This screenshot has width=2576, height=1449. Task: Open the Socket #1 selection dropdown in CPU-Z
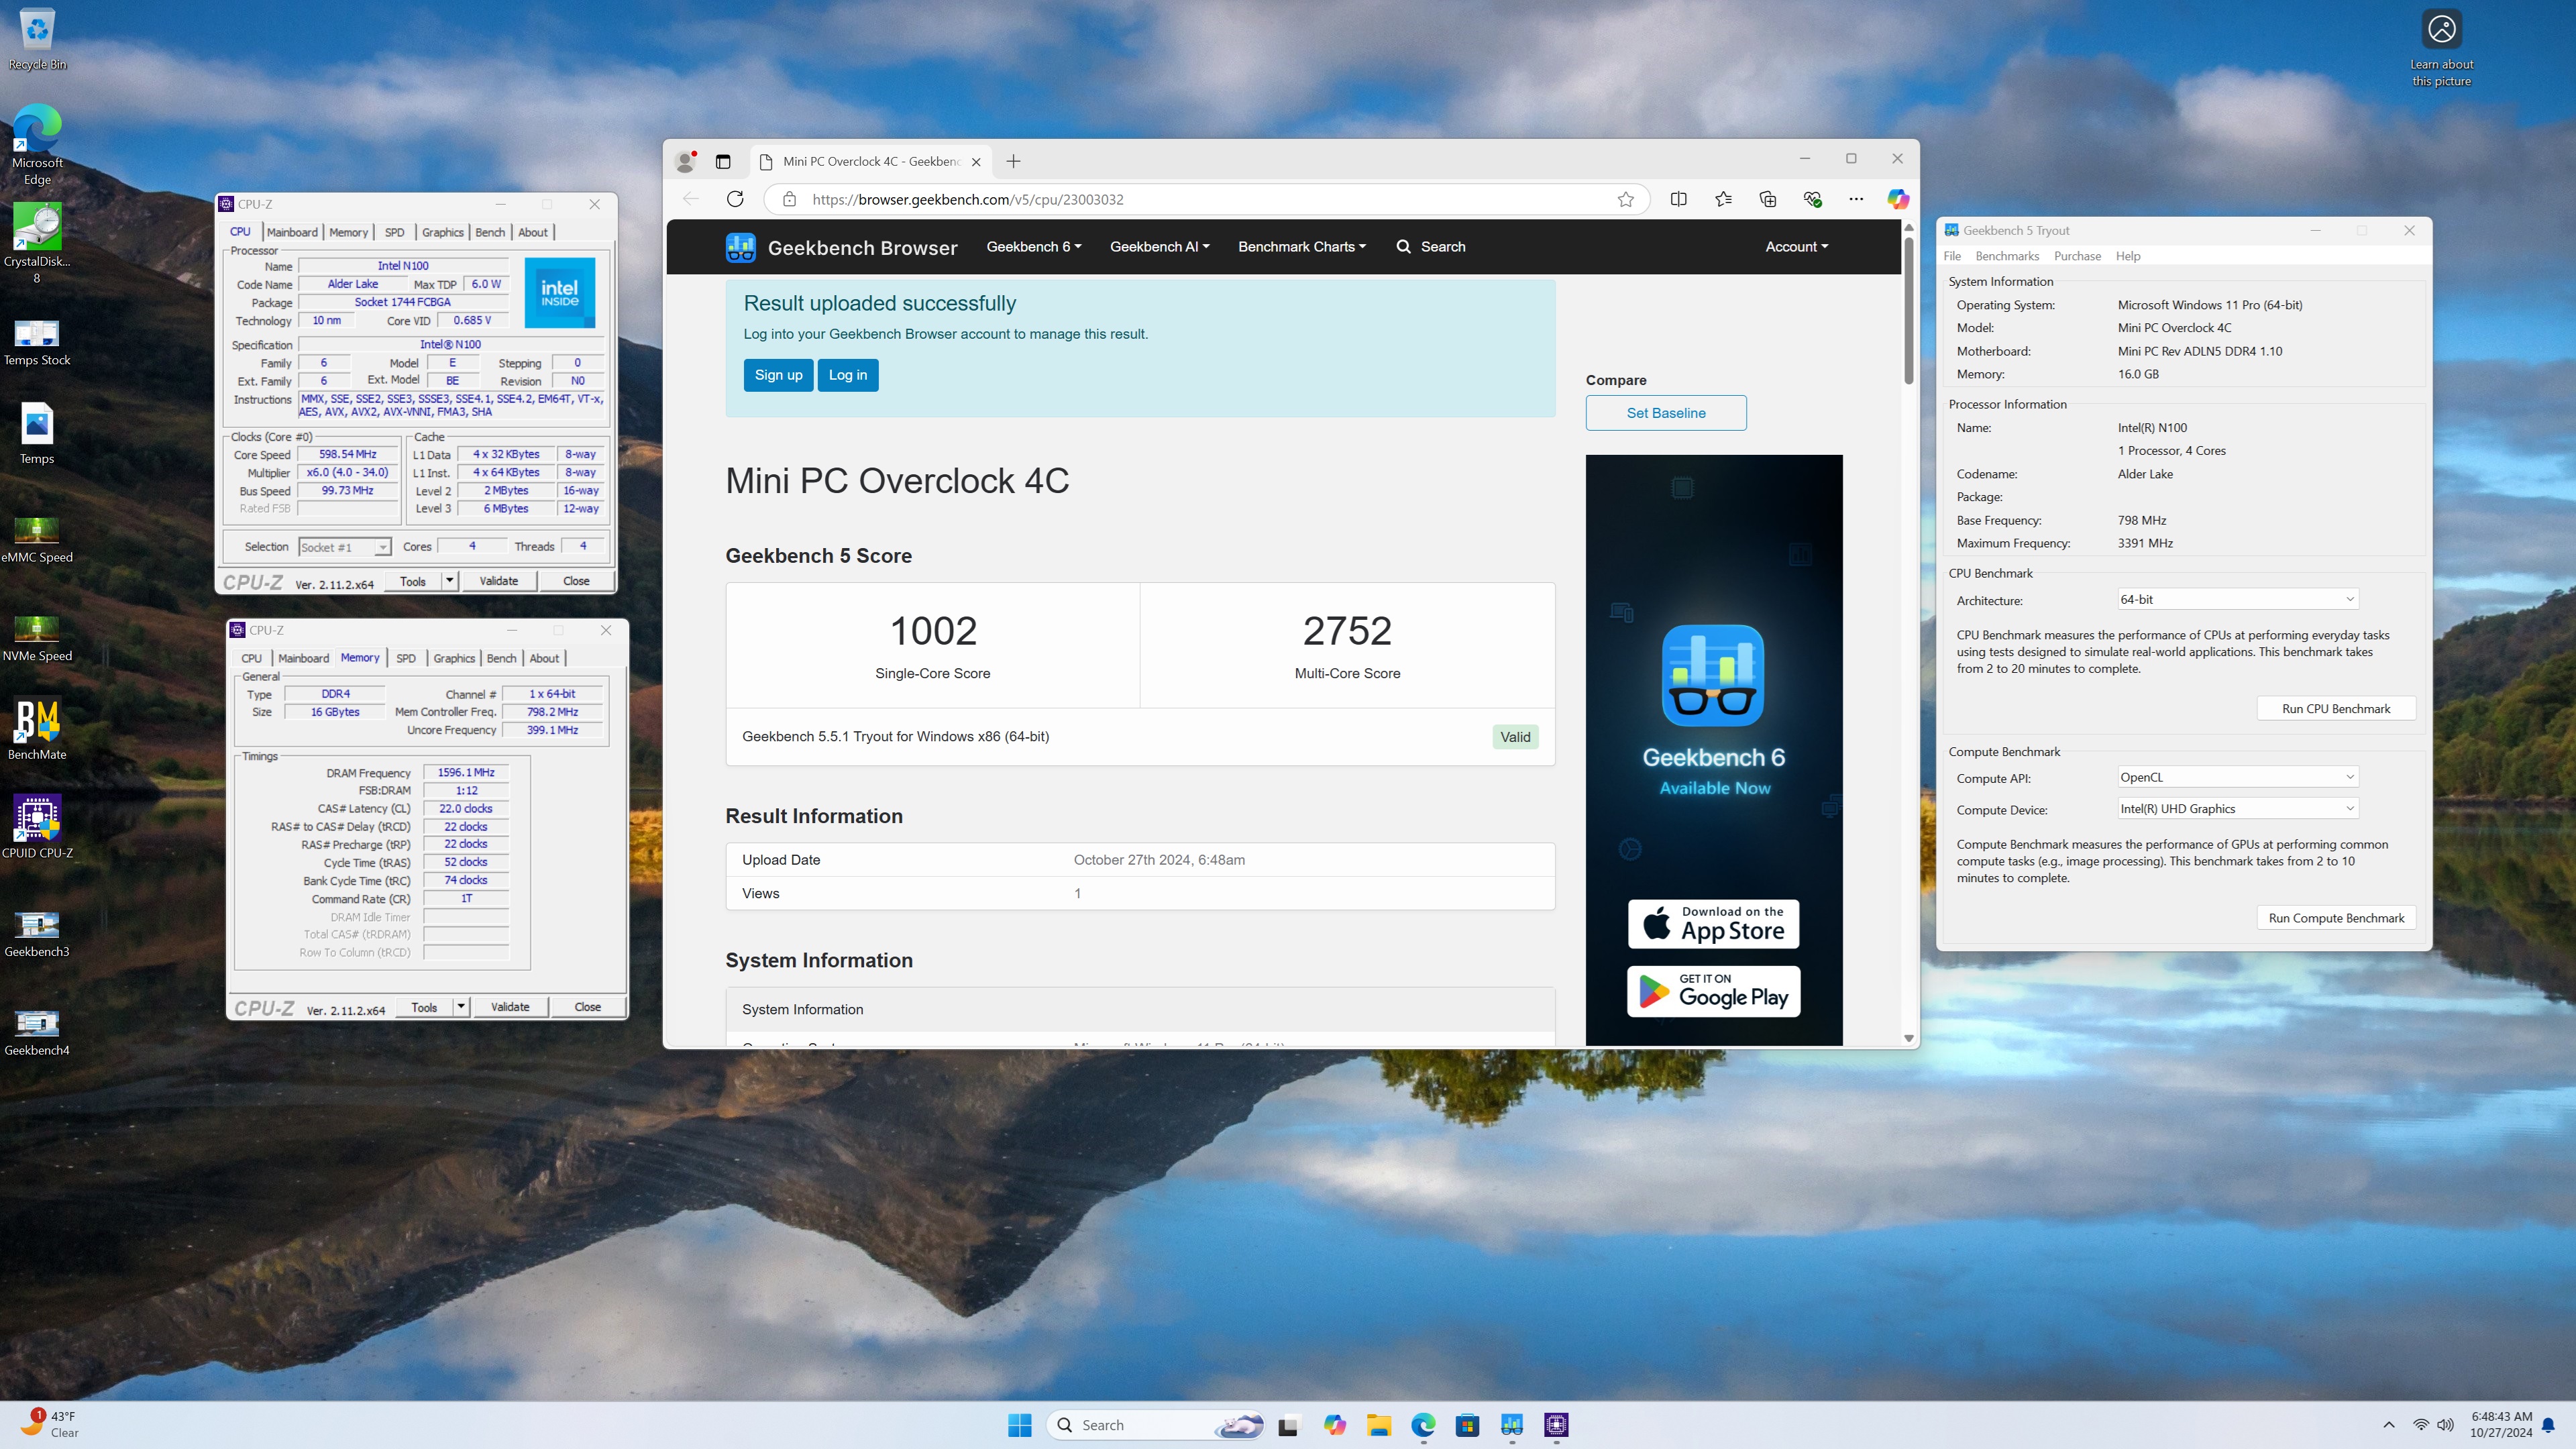click(x=344, y=547)
